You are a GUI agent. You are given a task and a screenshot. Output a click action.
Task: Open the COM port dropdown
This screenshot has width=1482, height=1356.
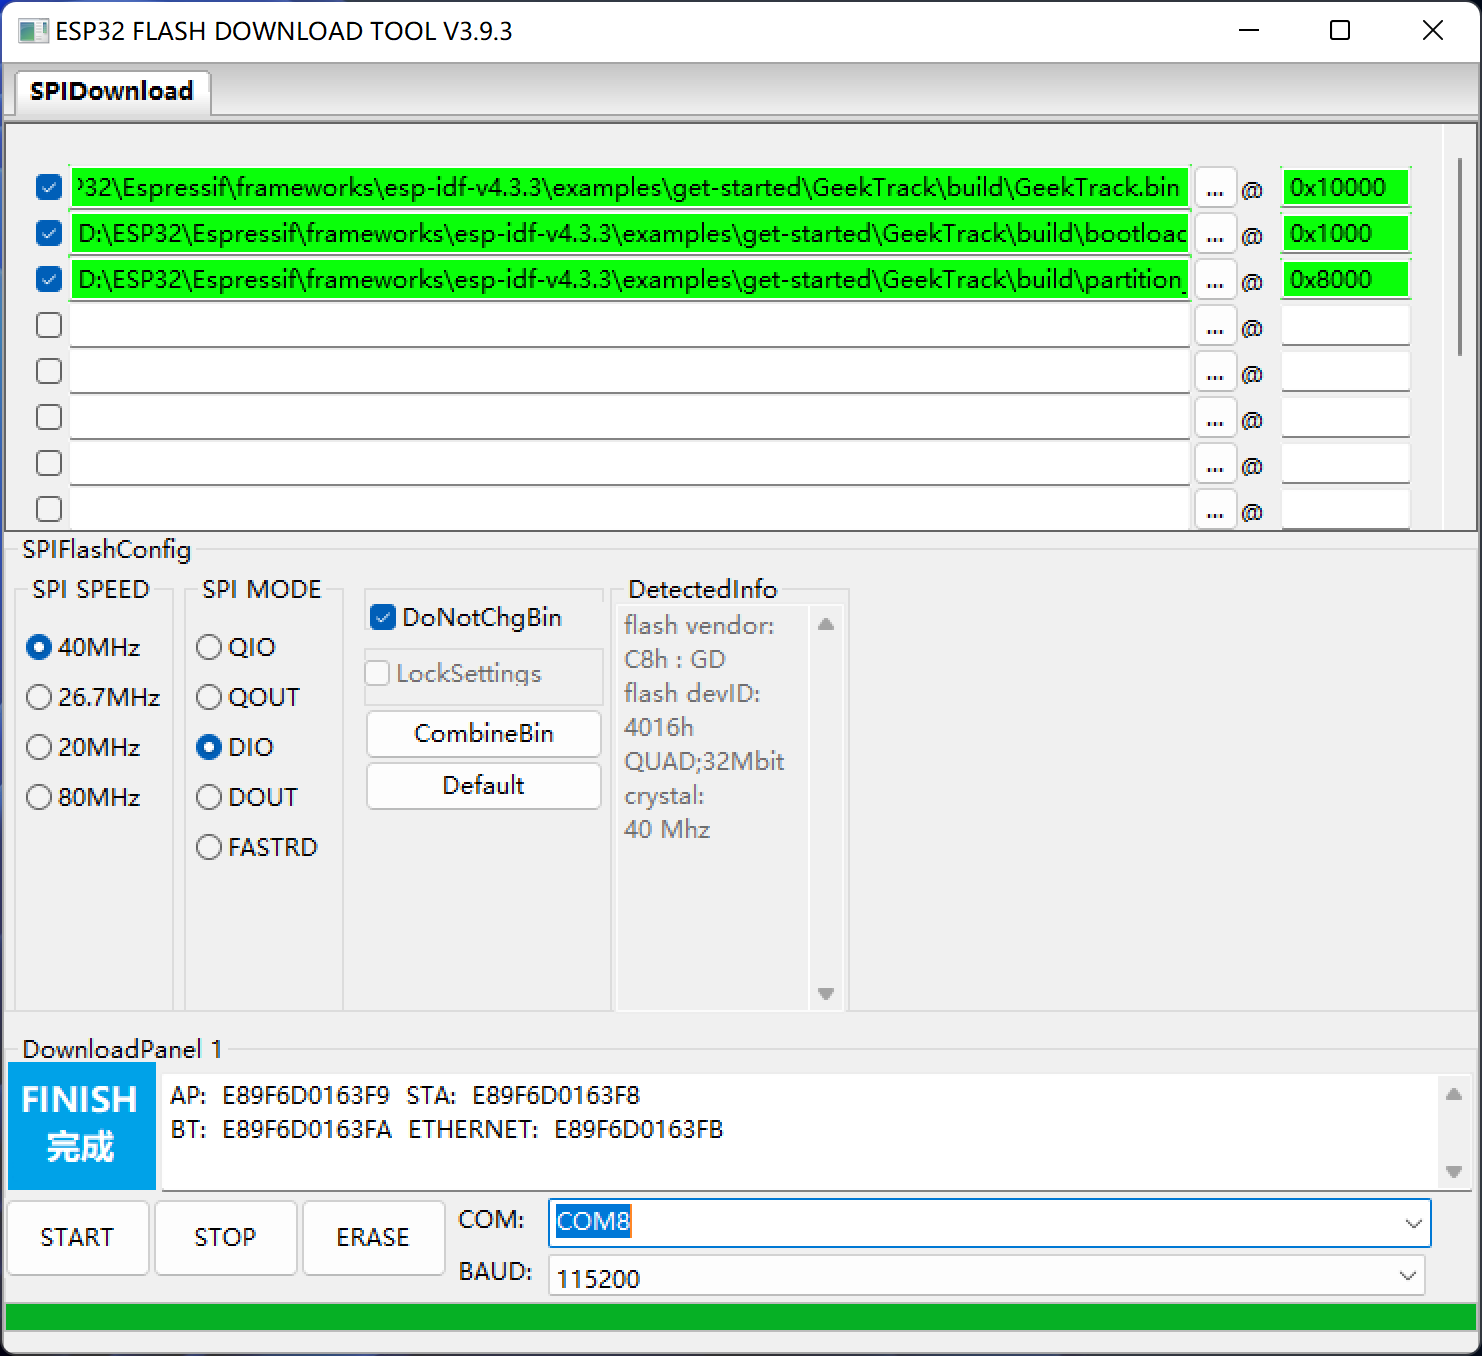pyautogui.click(x=1412, y=1223)
